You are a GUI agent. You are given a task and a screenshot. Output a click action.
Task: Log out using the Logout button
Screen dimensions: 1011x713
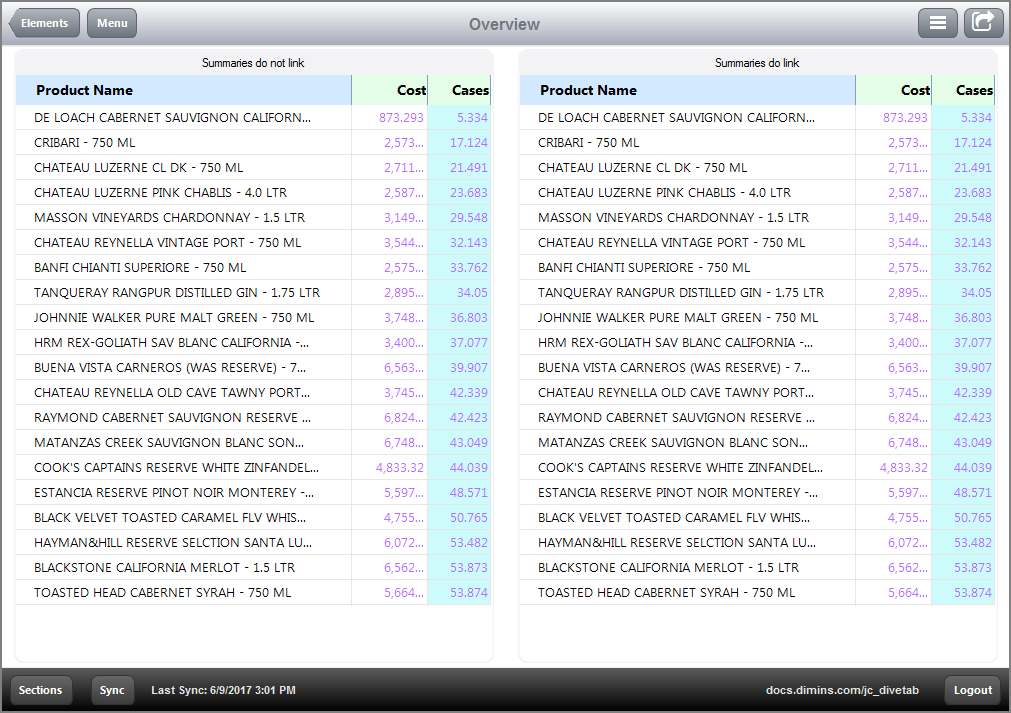tap(971, 690)
